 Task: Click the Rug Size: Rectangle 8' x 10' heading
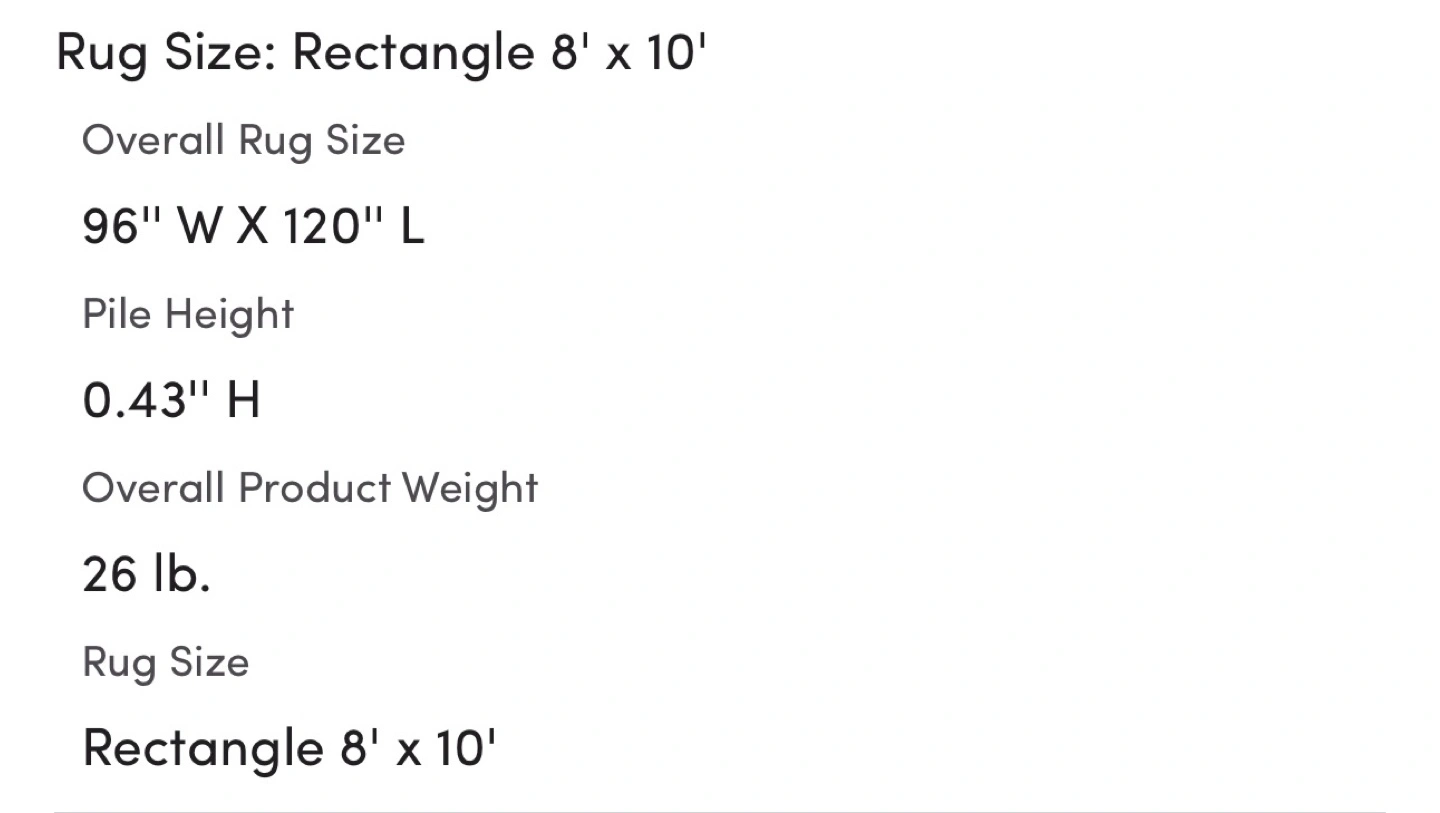coord(382,52)
